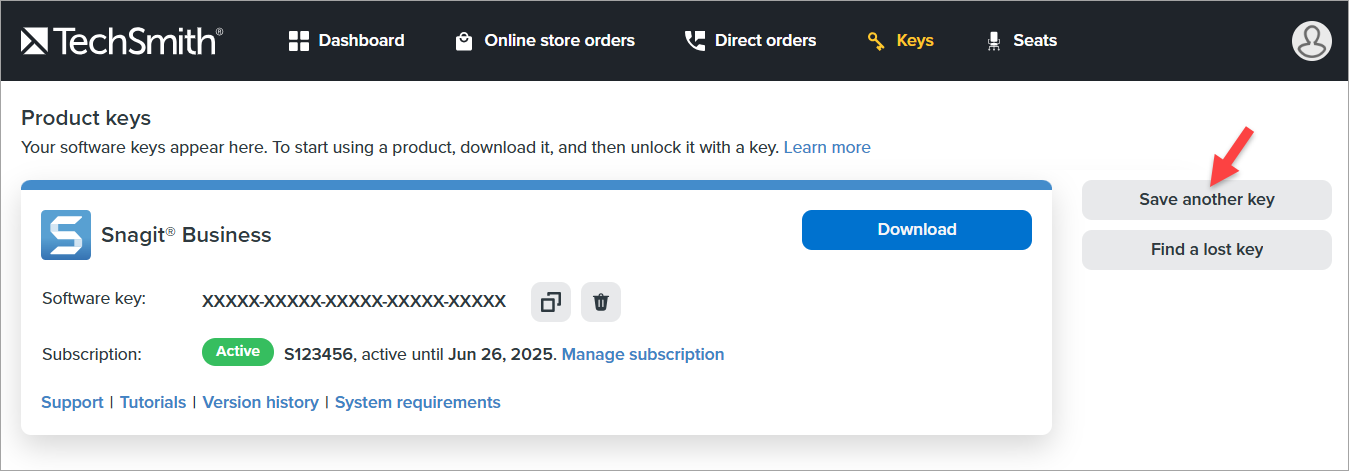The height and width of the screenshot is (471, 1349).
Task: Choose Find a lost key
Action: click(1206, 250)
